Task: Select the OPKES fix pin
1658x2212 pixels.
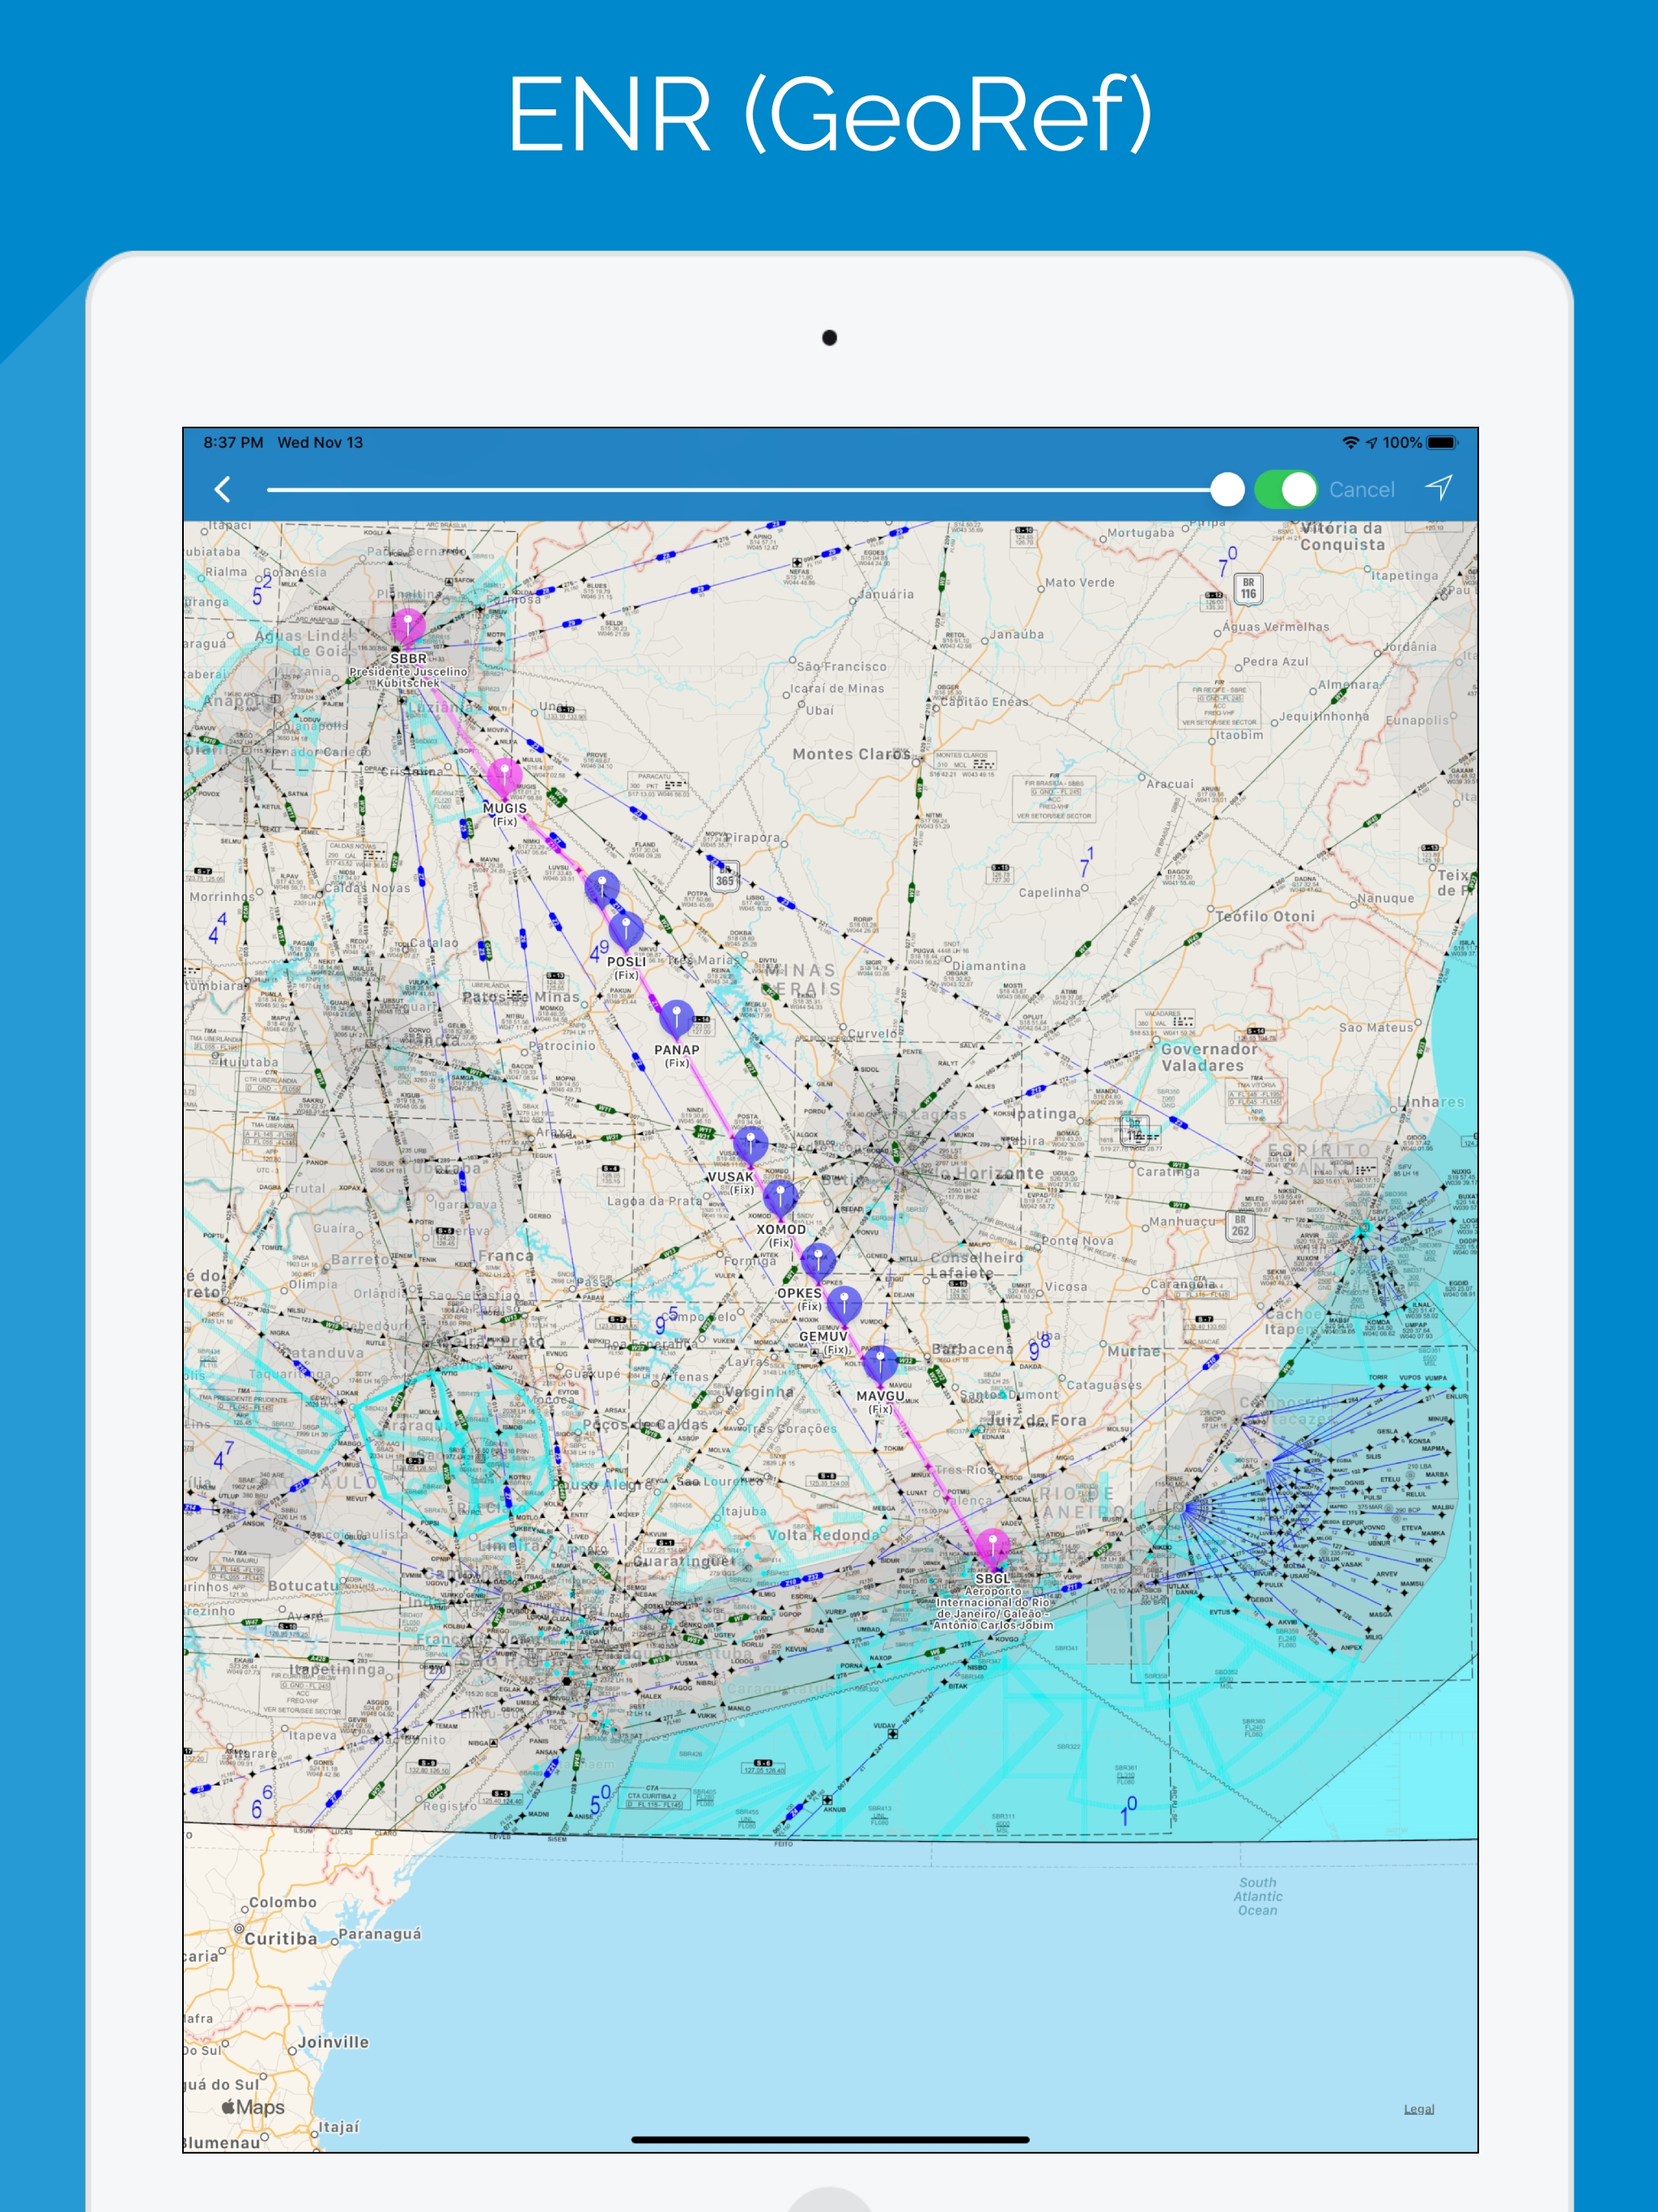Action: 818,1261
